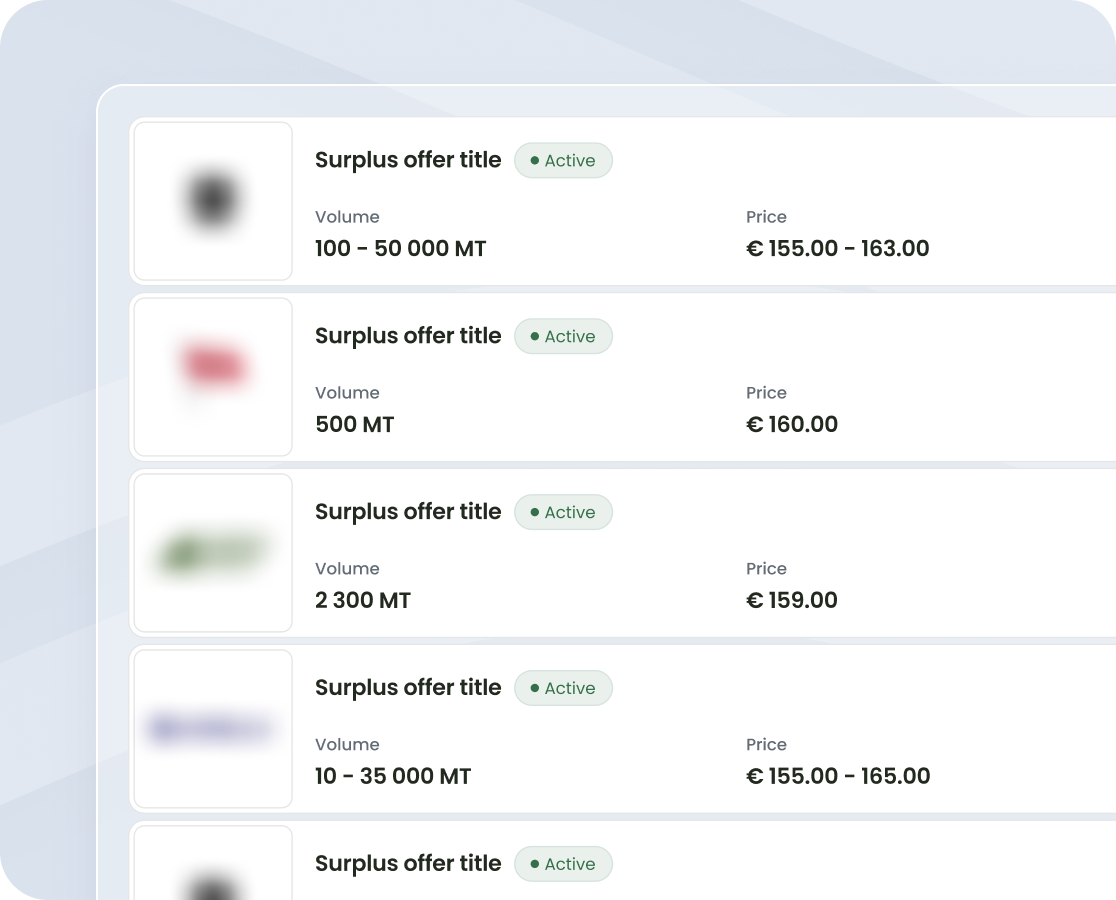Click Active badge on the 500 MT offer
Viewport: 1116px width, 900px height.
[563, 337]
